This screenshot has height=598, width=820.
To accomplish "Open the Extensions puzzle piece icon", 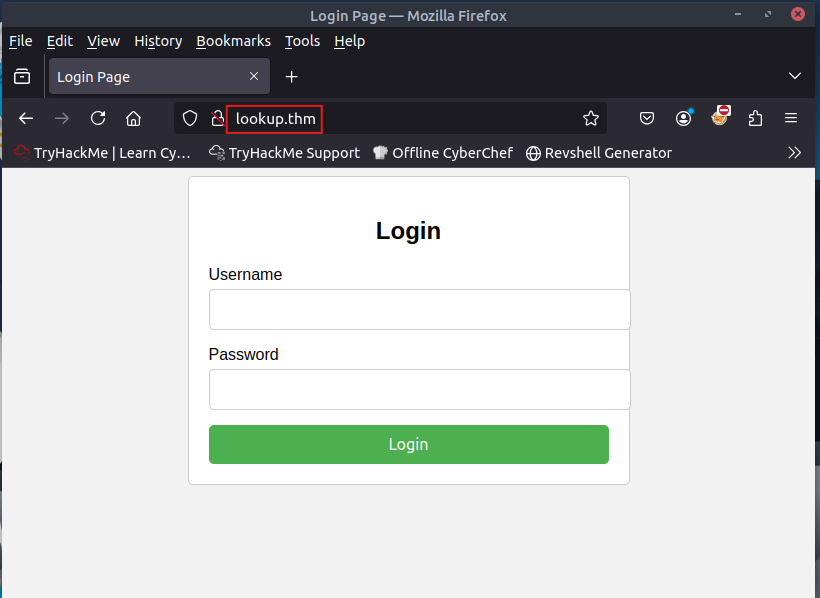I will 755,119.
